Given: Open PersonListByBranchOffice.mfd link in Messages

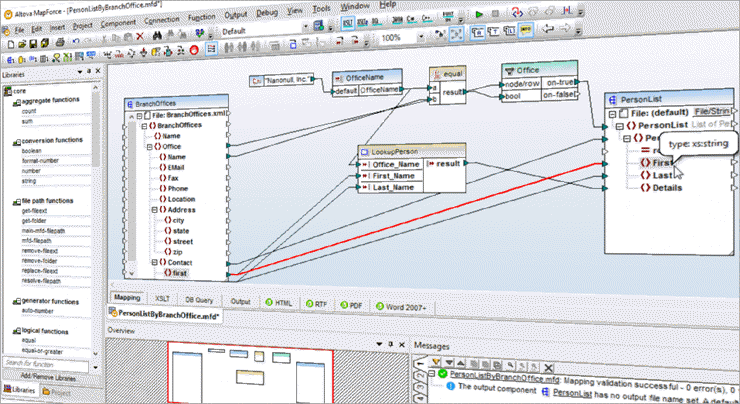Looking at the screenshot, I should pos(504,376).
